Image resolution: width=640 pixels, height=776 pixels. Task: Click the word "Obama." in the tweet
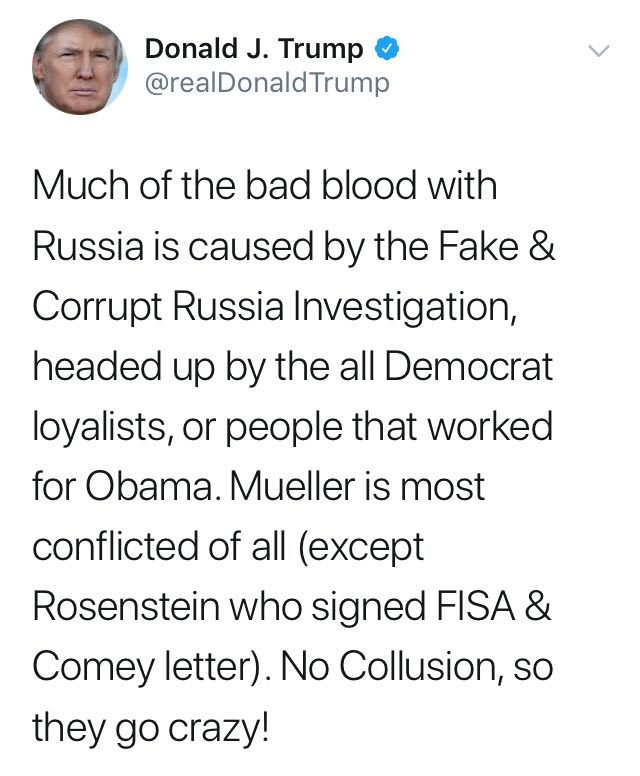point(152,487)
